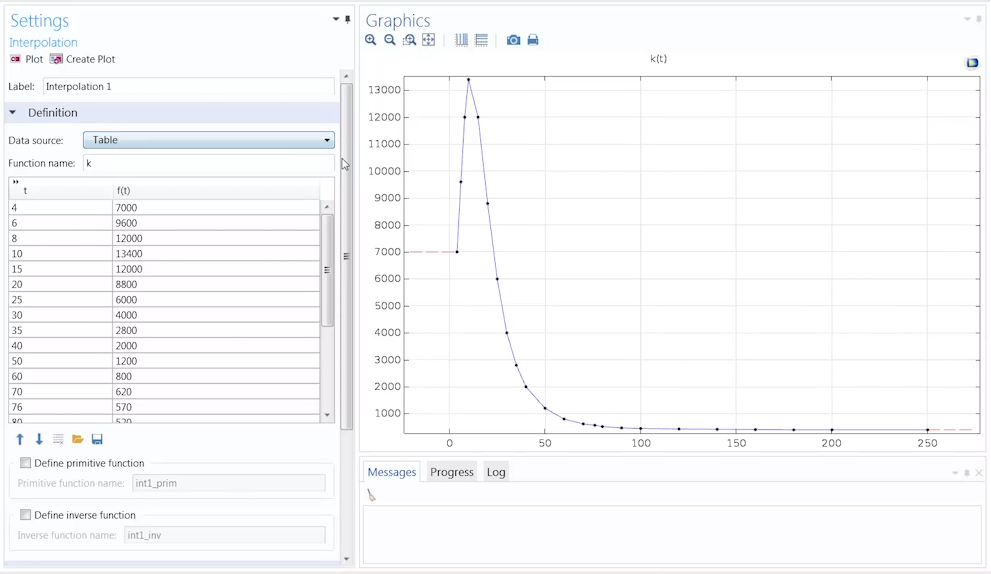Select the cell with value 6000
This screenshot has width=991, height=574.
tap(216, 300)
